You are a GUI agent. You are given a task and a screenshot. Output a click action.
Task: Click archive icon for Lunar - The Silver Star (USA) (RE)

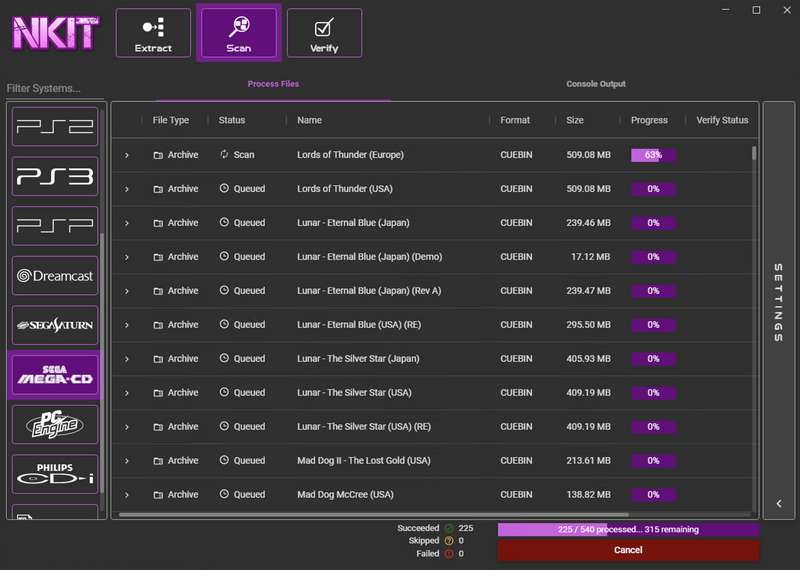158,427
